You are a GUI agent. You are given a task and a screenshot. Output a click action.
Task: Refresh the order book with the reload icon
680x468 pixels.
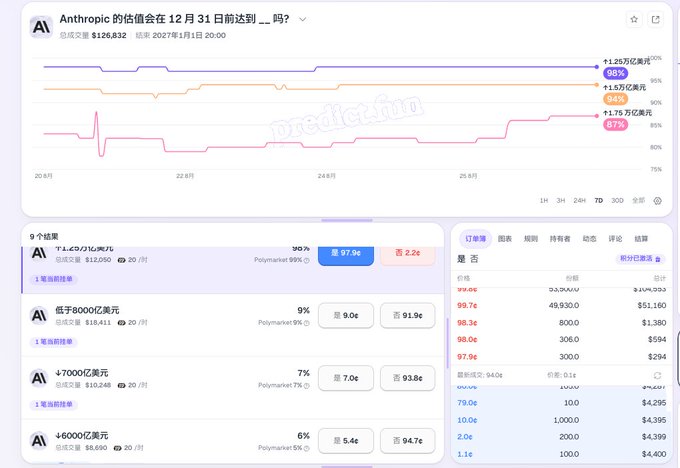[x=657, y=375]
